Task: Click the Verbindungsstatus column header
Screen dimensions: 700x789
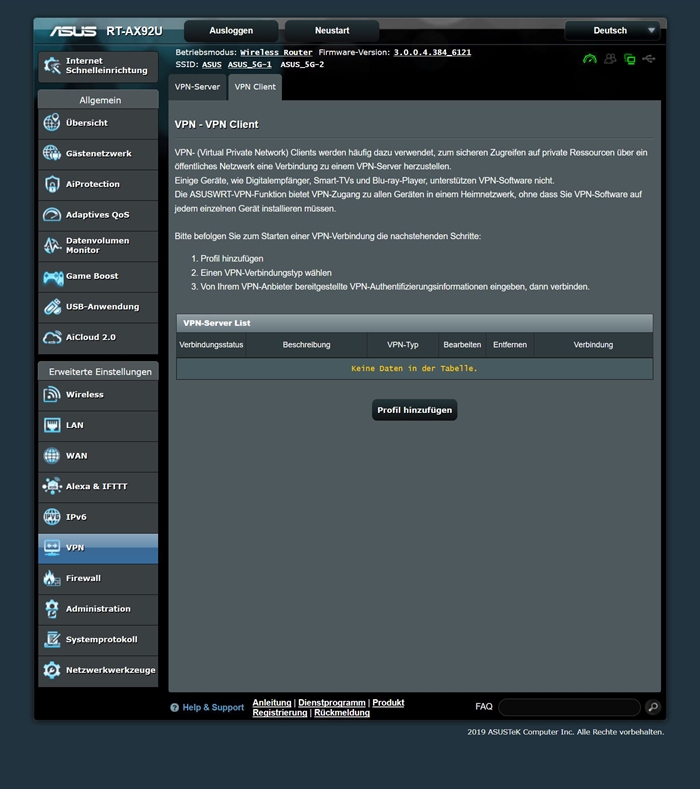Action: tap(211, 345)
